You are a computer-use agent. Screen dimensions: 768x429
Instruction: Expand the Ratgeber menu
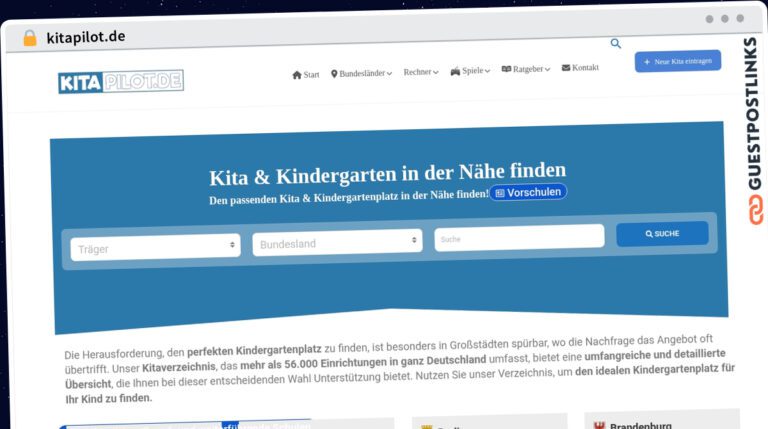pyautogui.click(x=526, y=69)
